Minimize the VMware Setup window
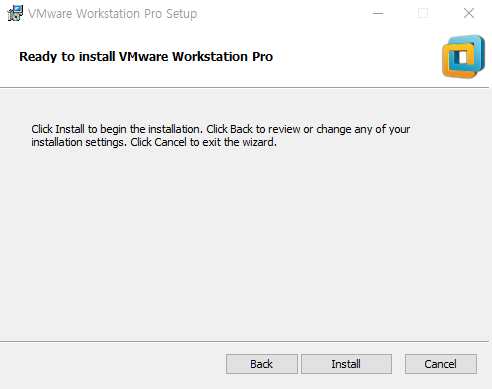This screenshot has width=492, height=389. click(378, 13)
